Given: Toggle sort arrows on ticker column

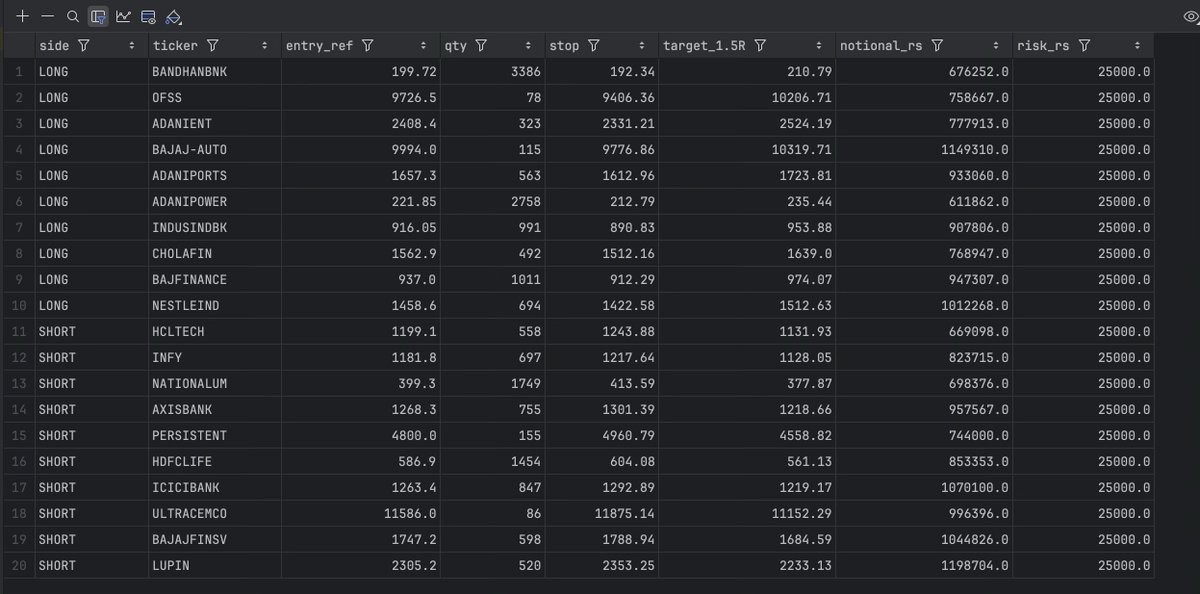Looking at the screenshot, I should click(x=264, y=46).
